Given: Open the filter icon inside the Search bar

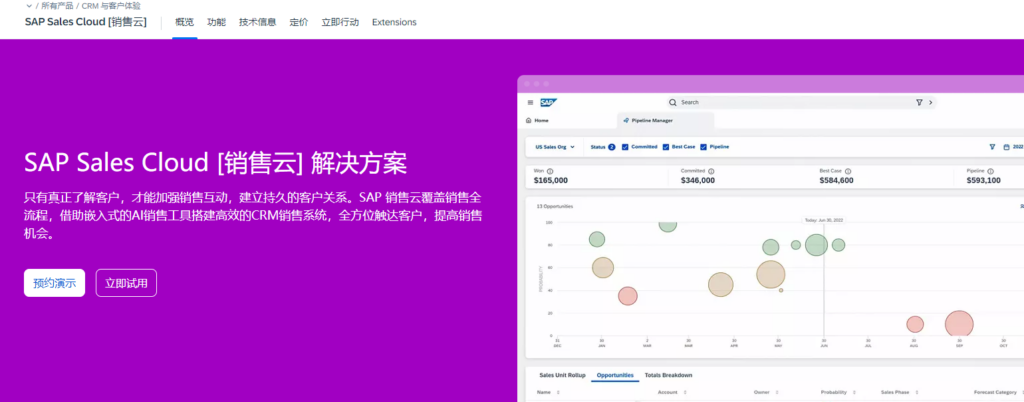Looking at the screenshot, I should 919,102.
